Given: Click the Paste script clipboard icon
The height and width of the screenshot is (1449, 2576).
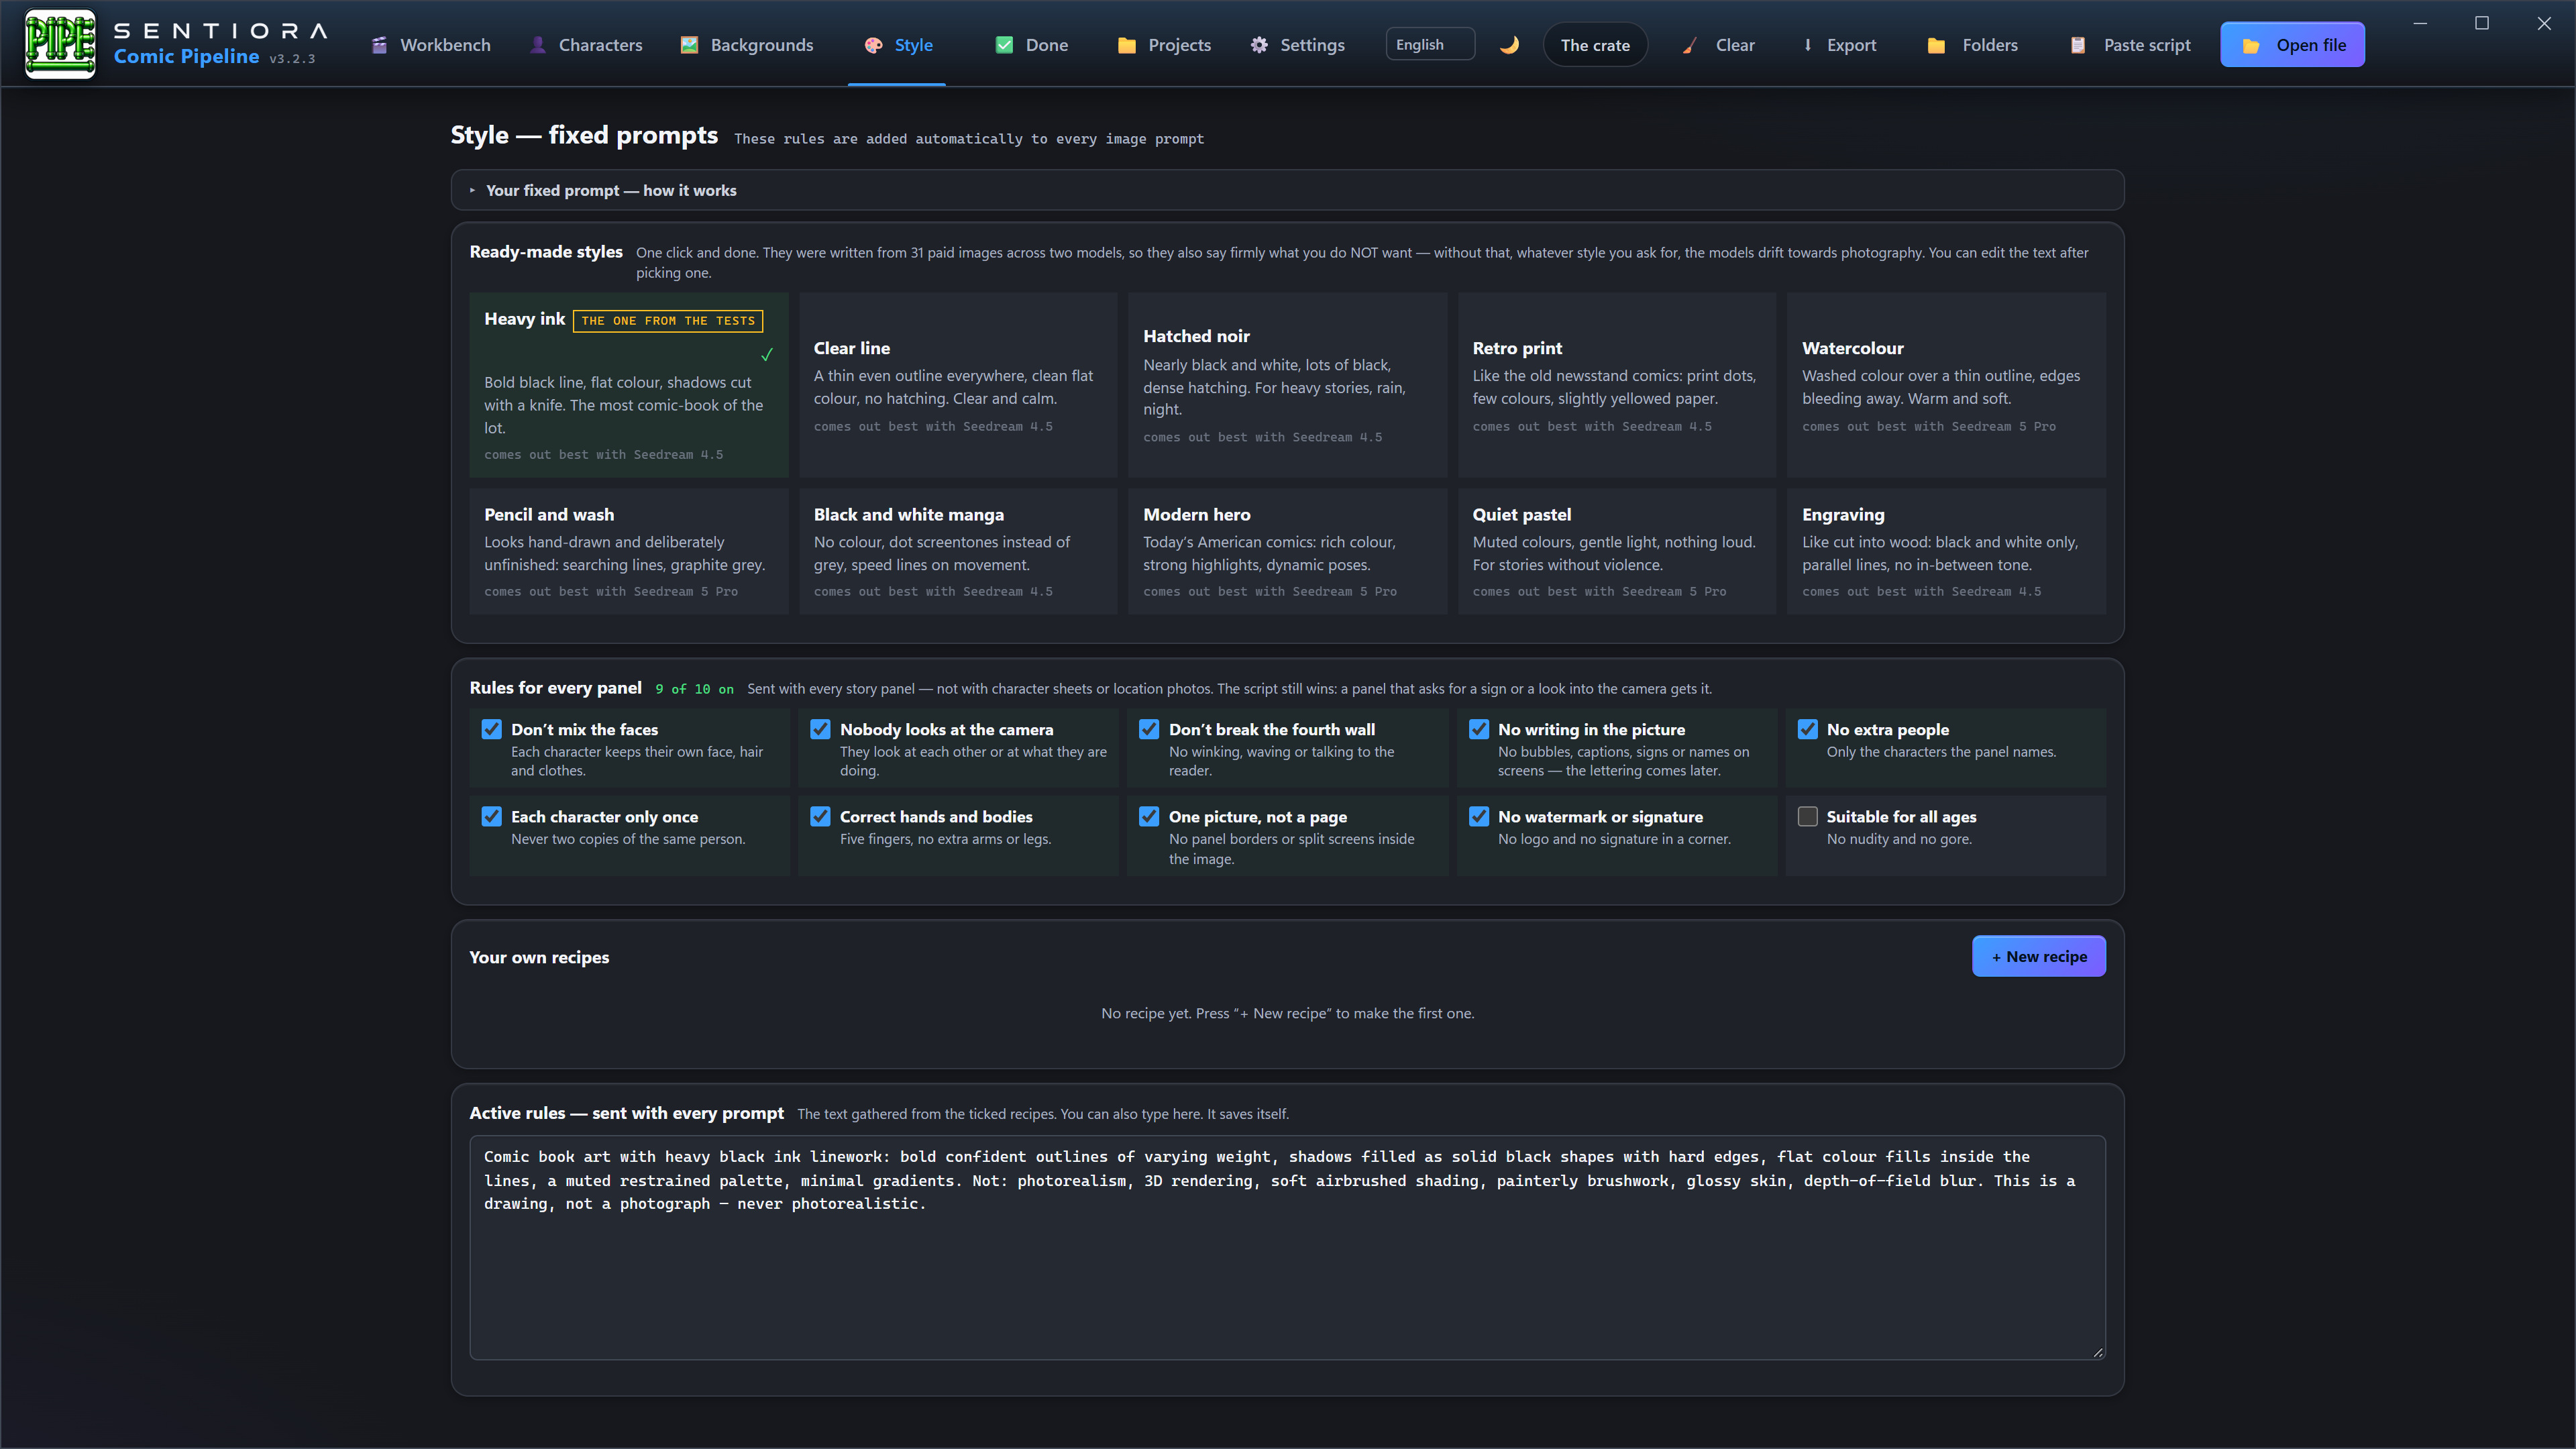Looking at the screenshot, I should [2077, 45].
